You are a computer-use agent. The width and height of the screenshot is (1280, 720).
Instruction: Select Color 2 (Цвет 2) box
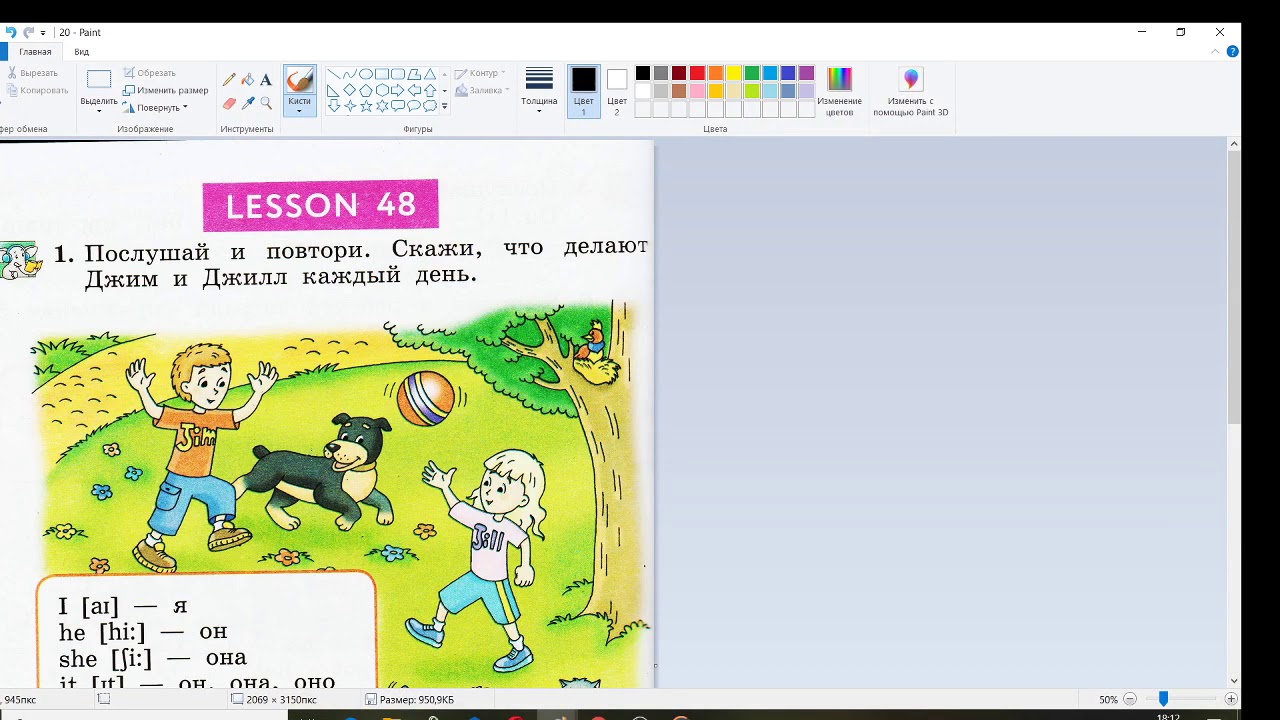tap(617, 91)
